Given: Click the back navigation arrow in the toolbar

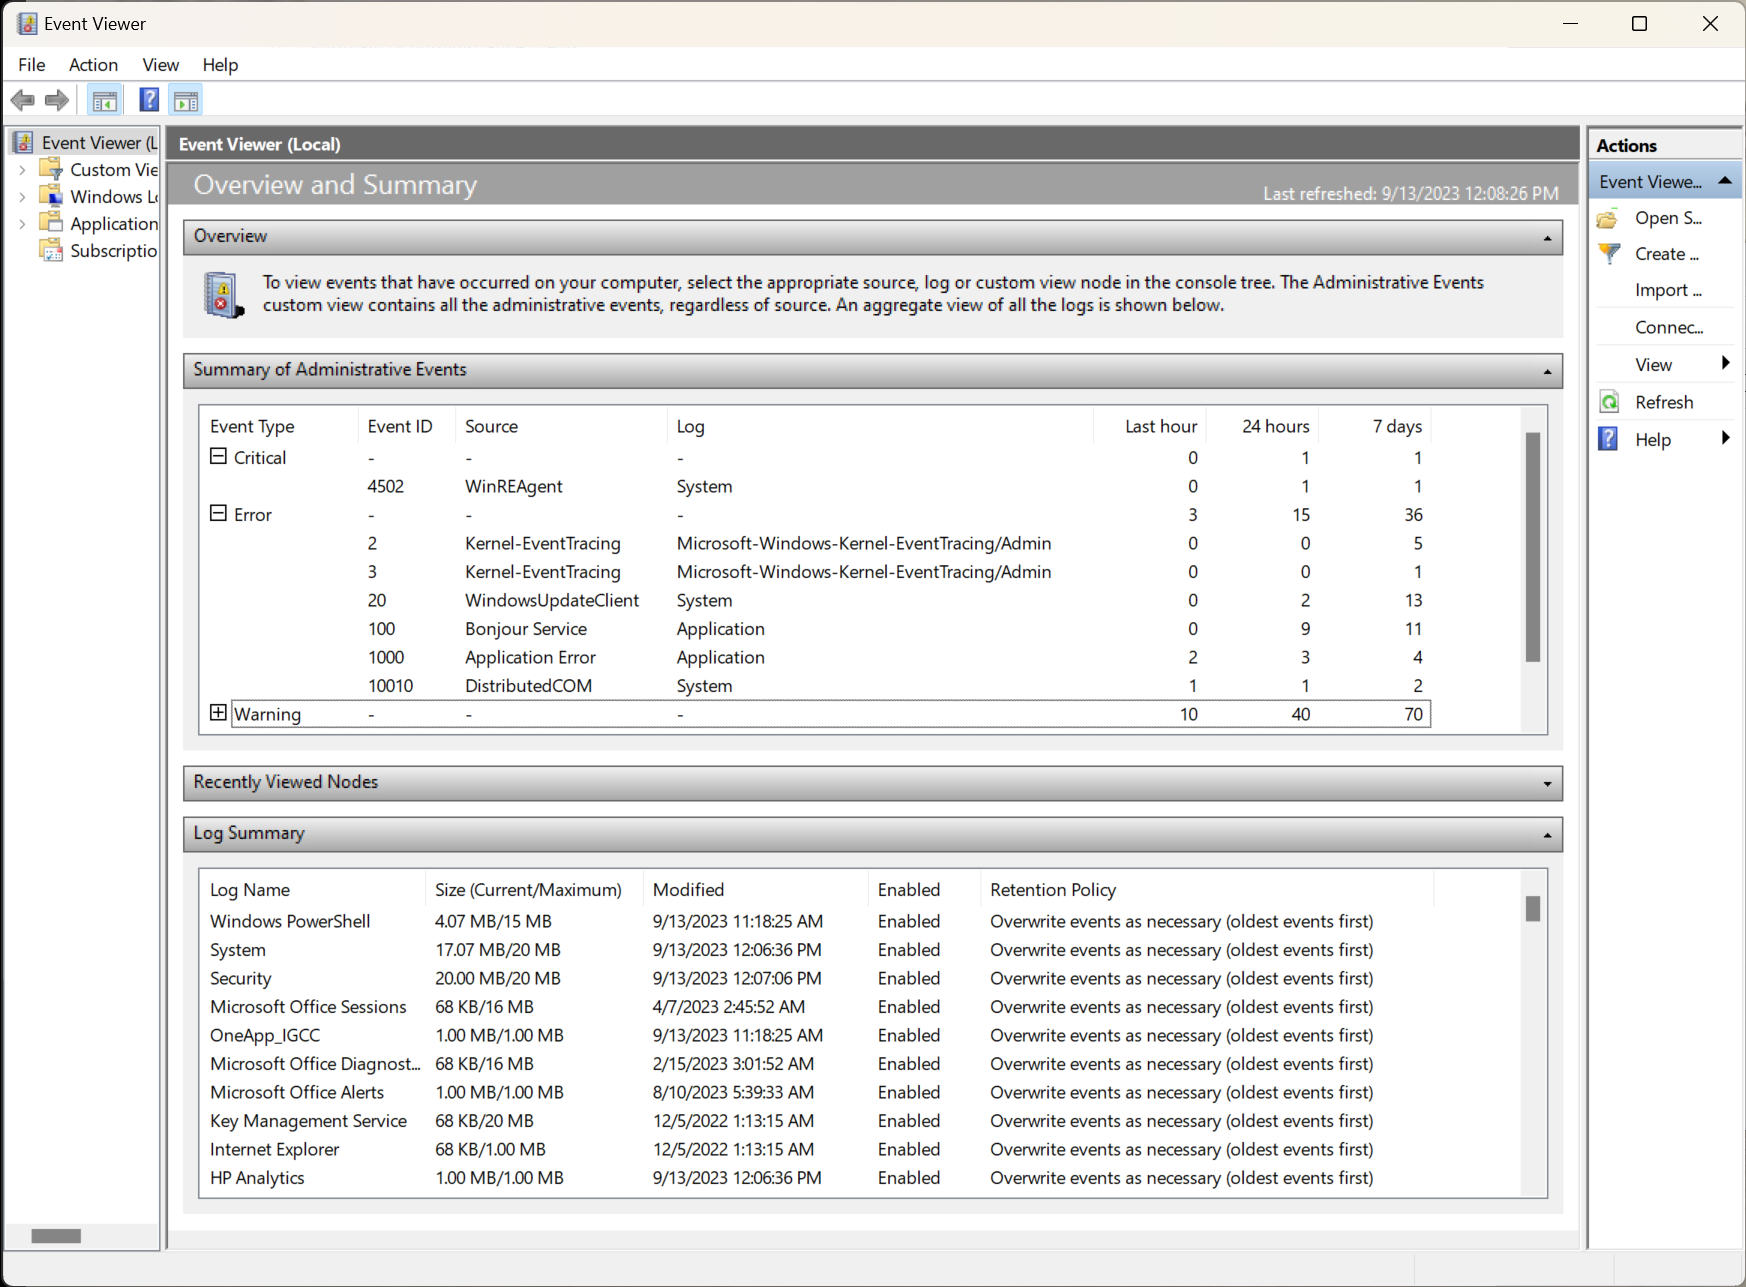Looking at the screenshot, I should click(x=22, y=99).
